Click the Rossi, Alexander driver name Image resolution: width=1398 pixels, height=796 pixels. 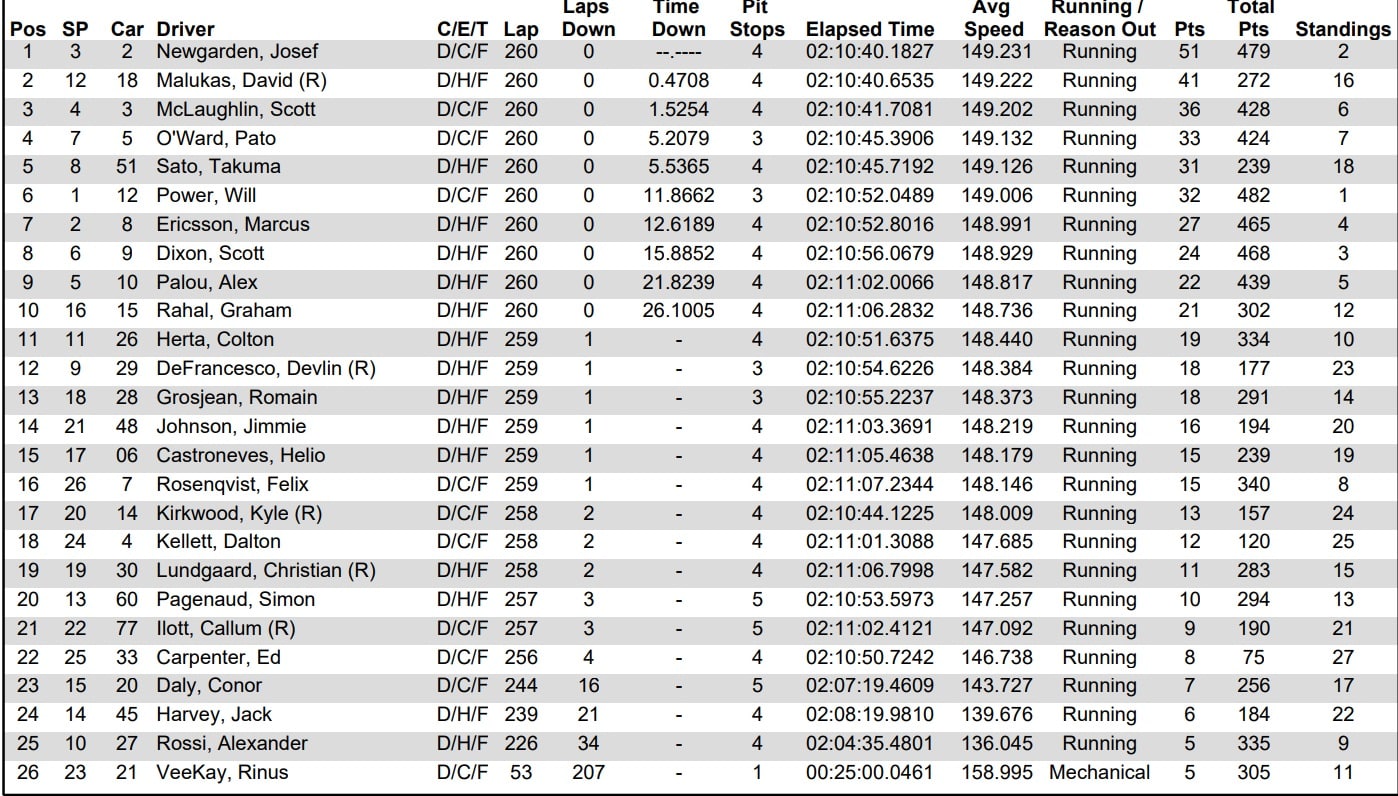click(x=231, y=743)
